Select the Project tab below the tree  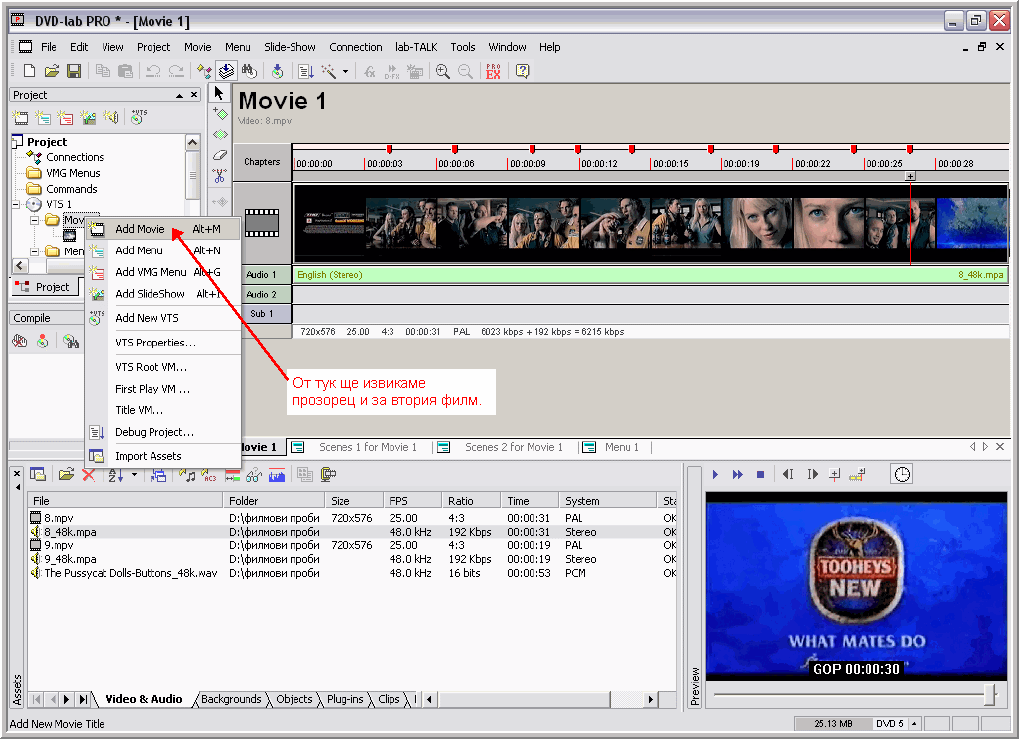pos(44,287)
